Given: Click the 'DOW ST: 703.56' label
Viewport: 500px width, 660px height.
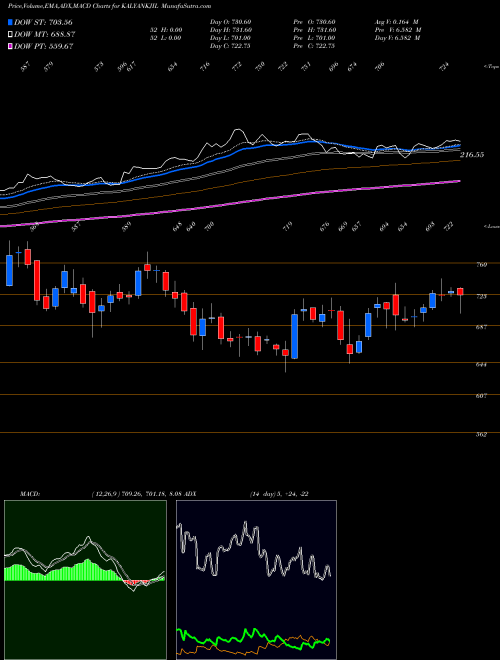Looking at the screenshot, I should click(43, 22).
